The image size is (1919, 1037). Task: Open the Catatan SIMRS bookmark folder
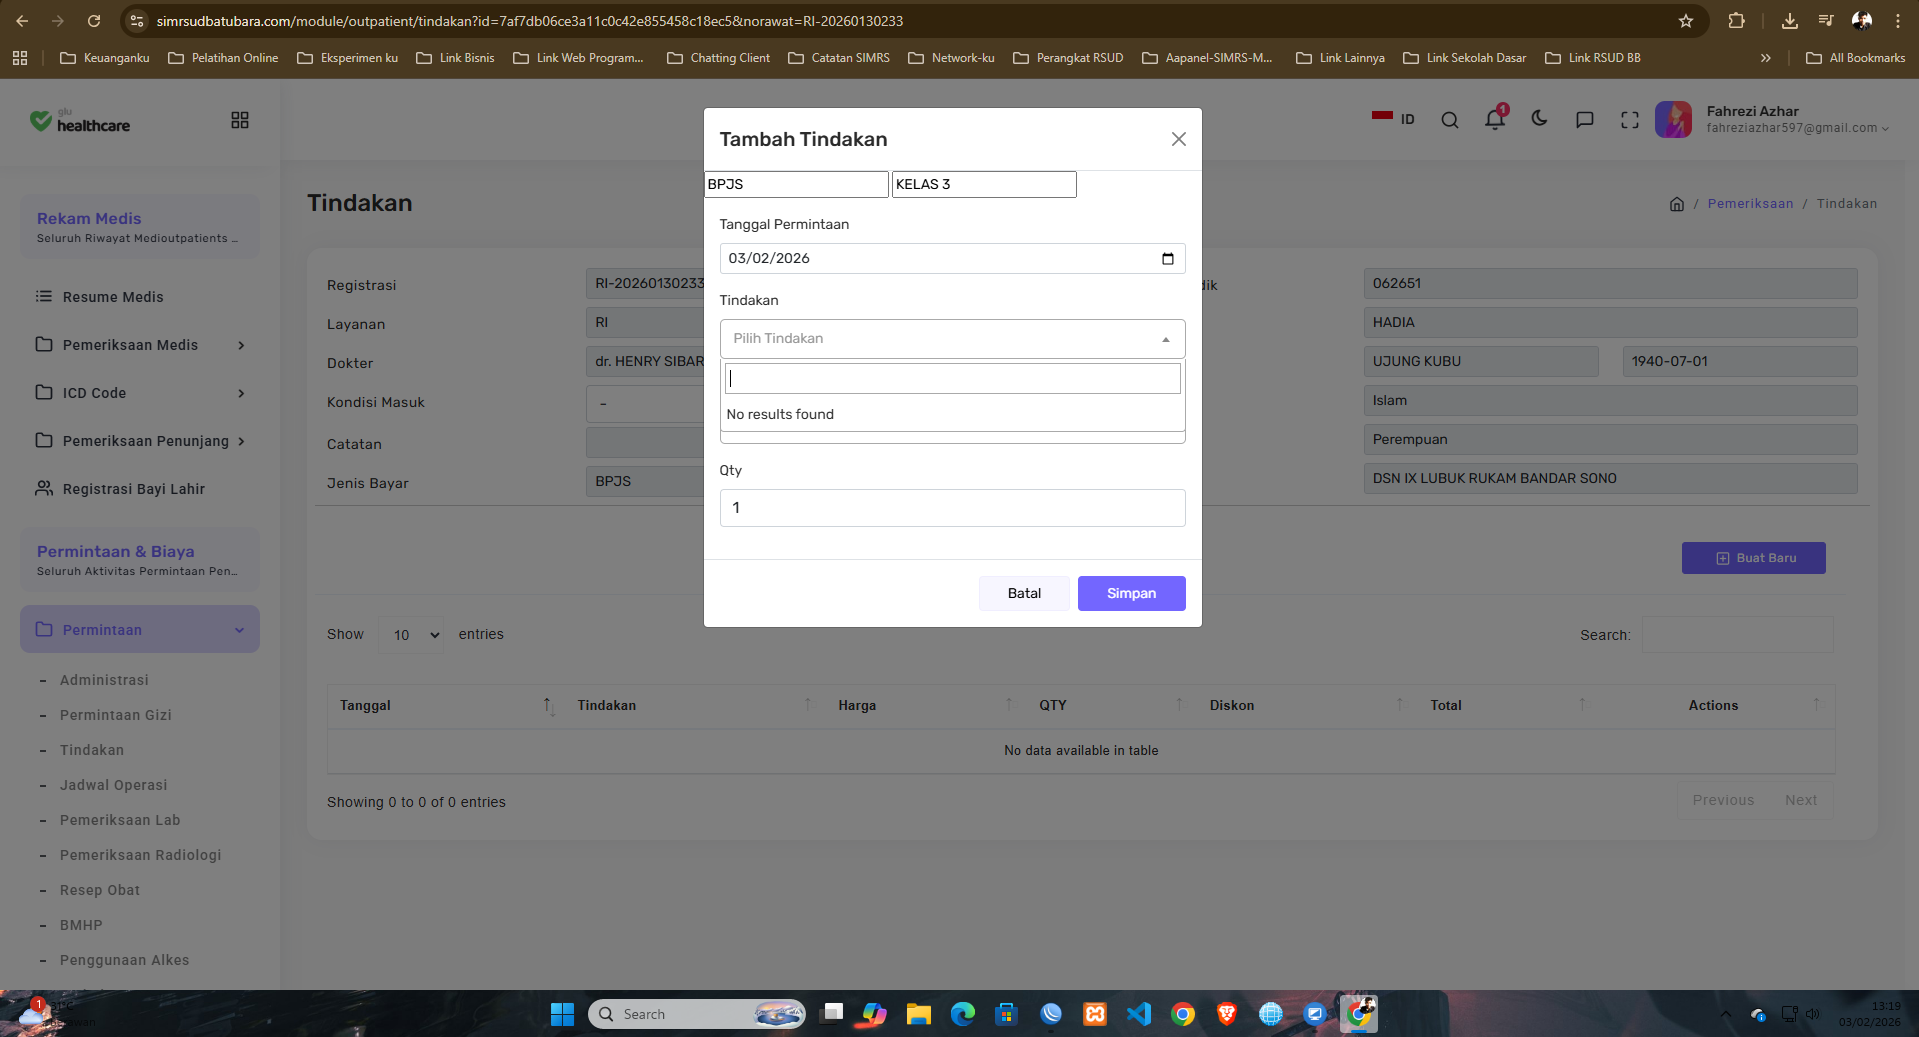[839, 58]
